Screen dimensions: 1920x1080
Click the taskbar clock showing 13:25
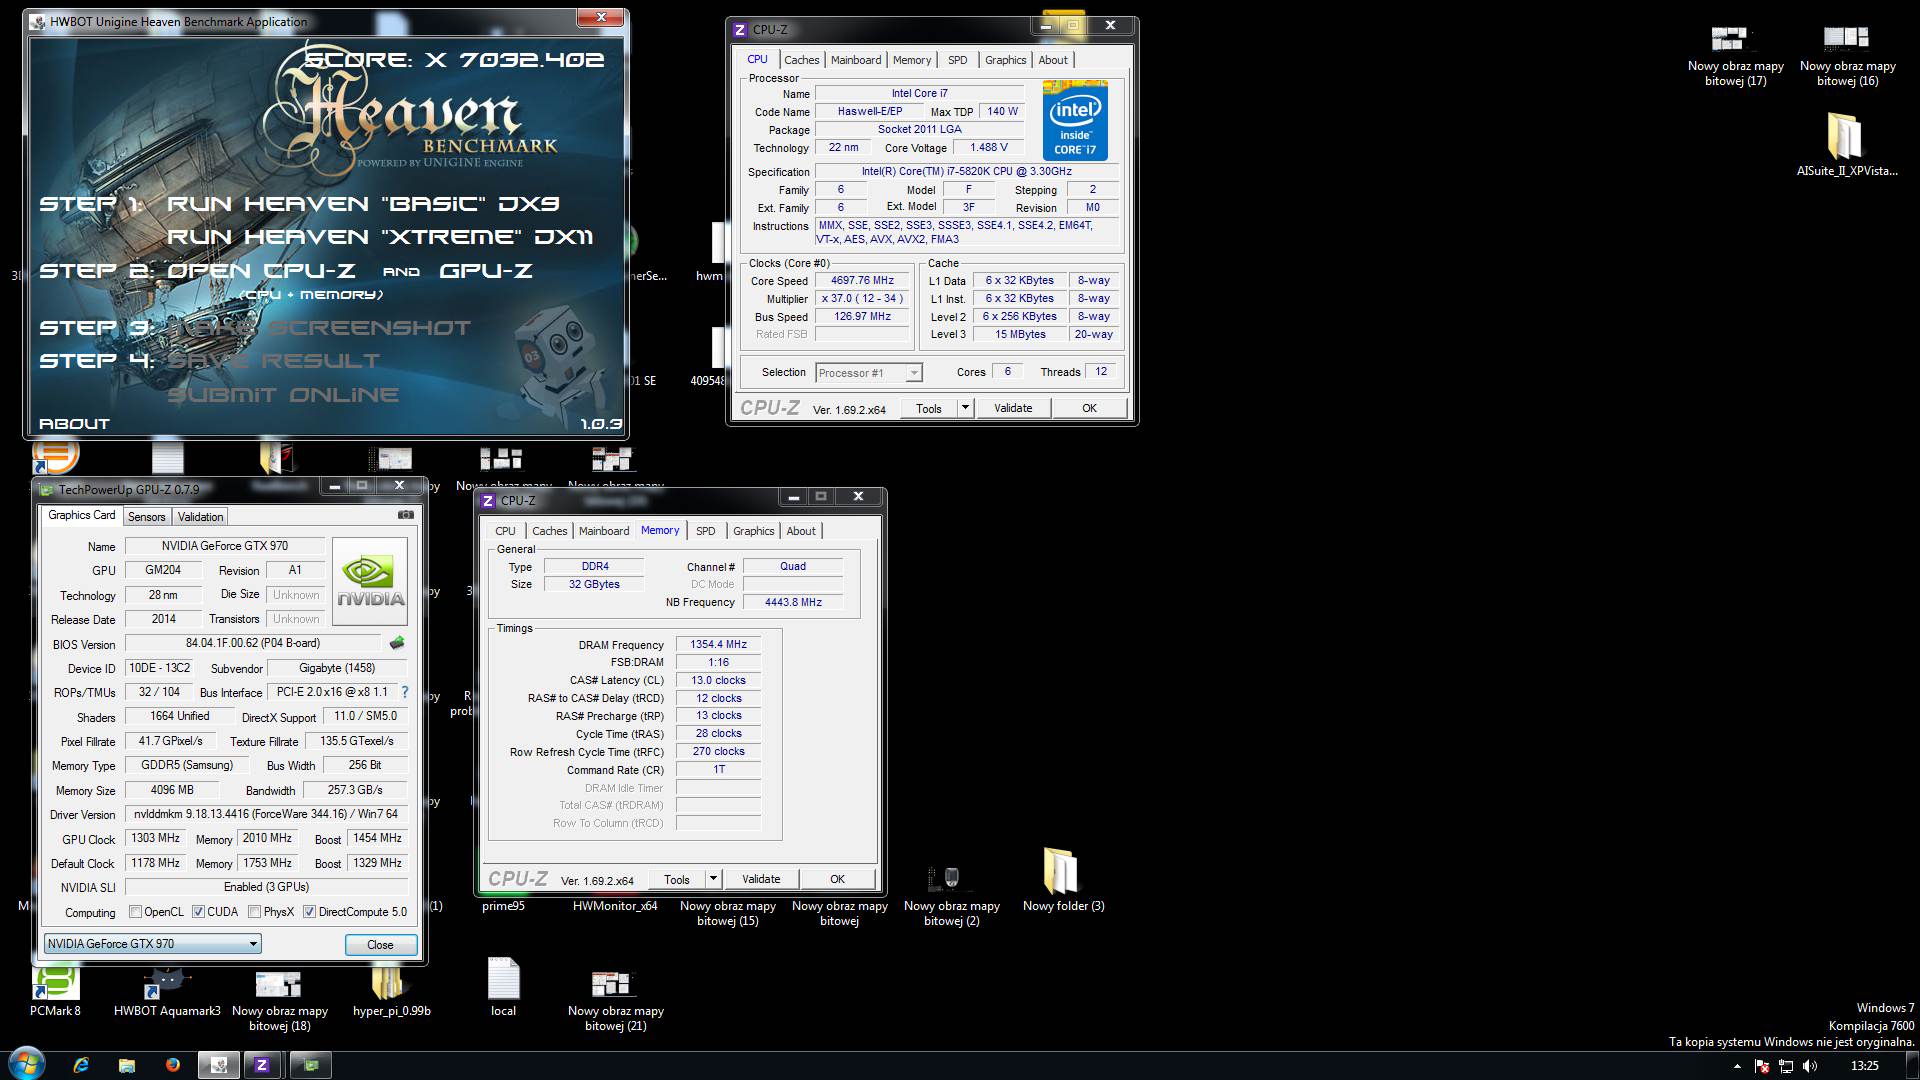click(x=1864, y=1066)
